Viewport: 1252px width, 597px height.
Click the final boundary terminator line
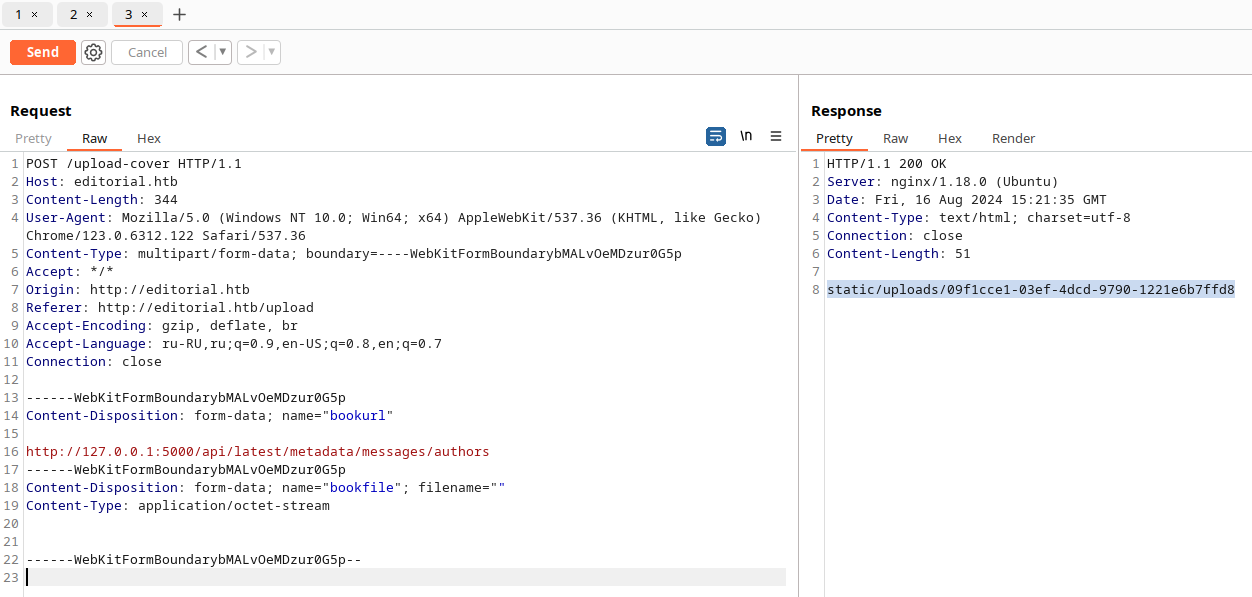194,559
